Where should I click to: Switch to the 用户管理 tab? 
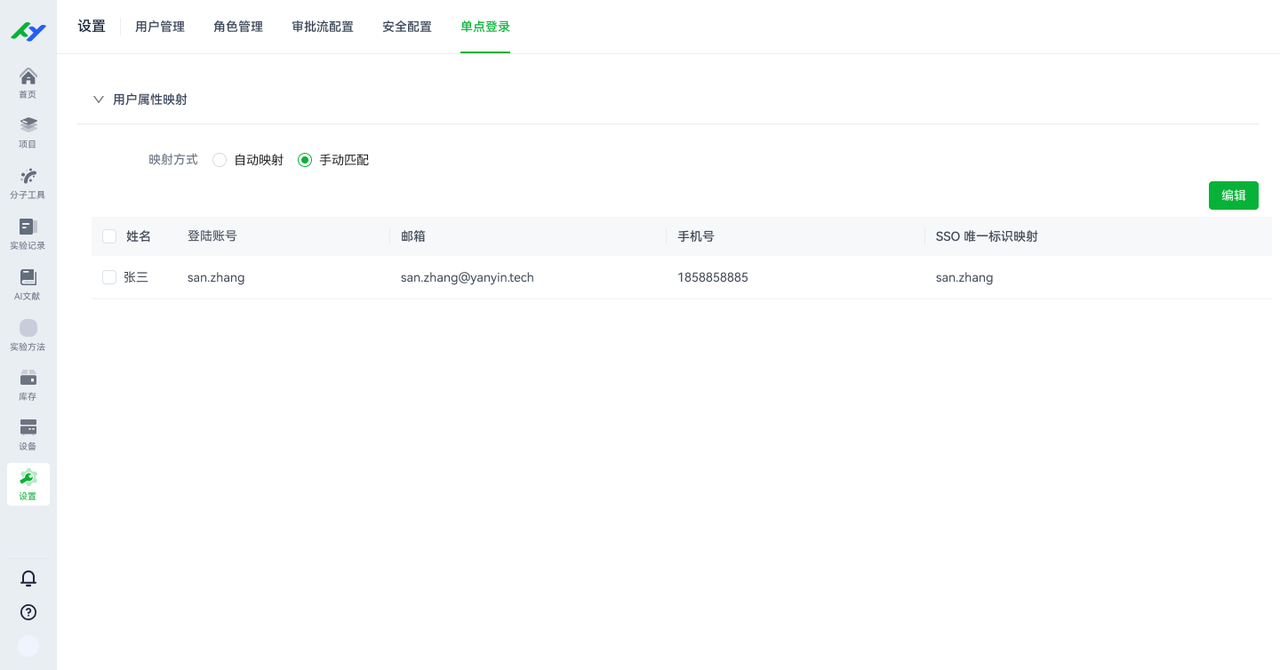tap(159, 26)
